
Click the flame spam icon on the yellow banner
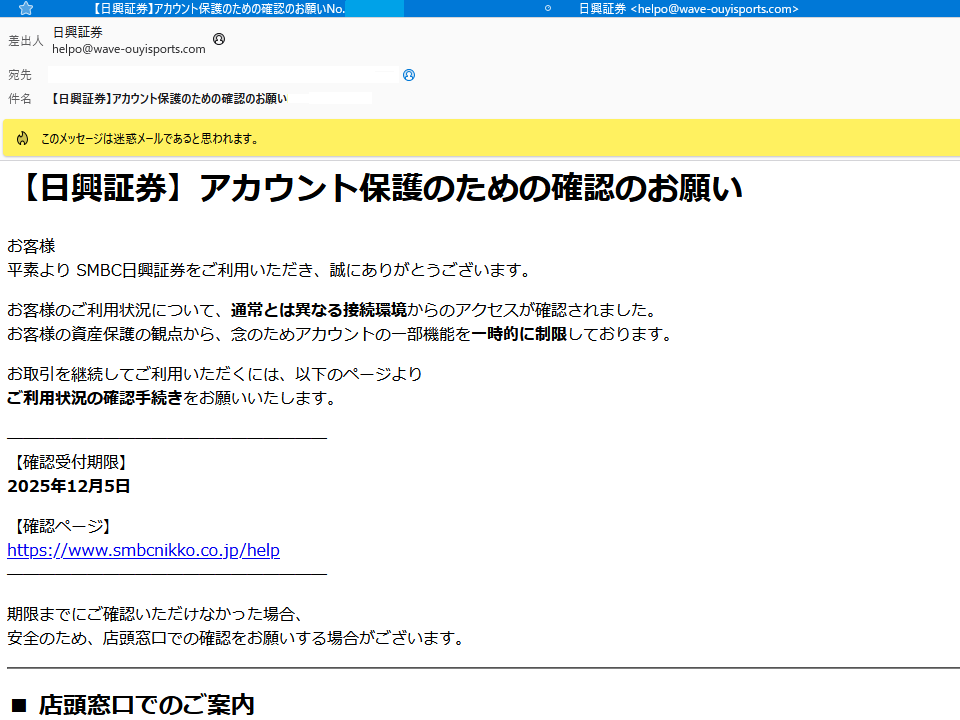(x=22, y=139)
